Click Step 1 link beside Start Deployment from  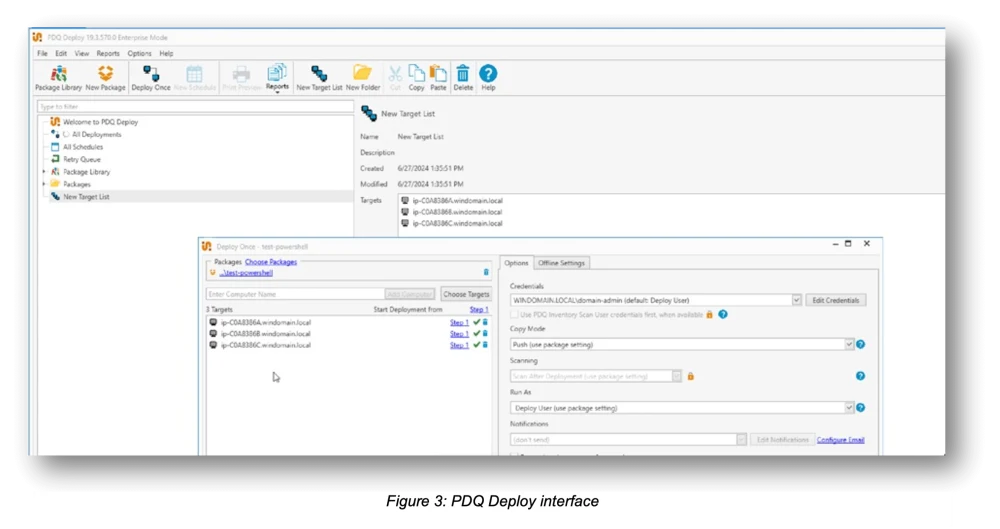479,309
